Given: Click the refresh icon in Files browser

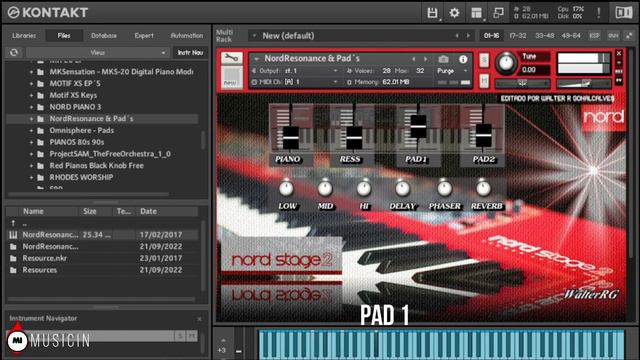Looking at the screenshot, I should [x=14, y=53].
